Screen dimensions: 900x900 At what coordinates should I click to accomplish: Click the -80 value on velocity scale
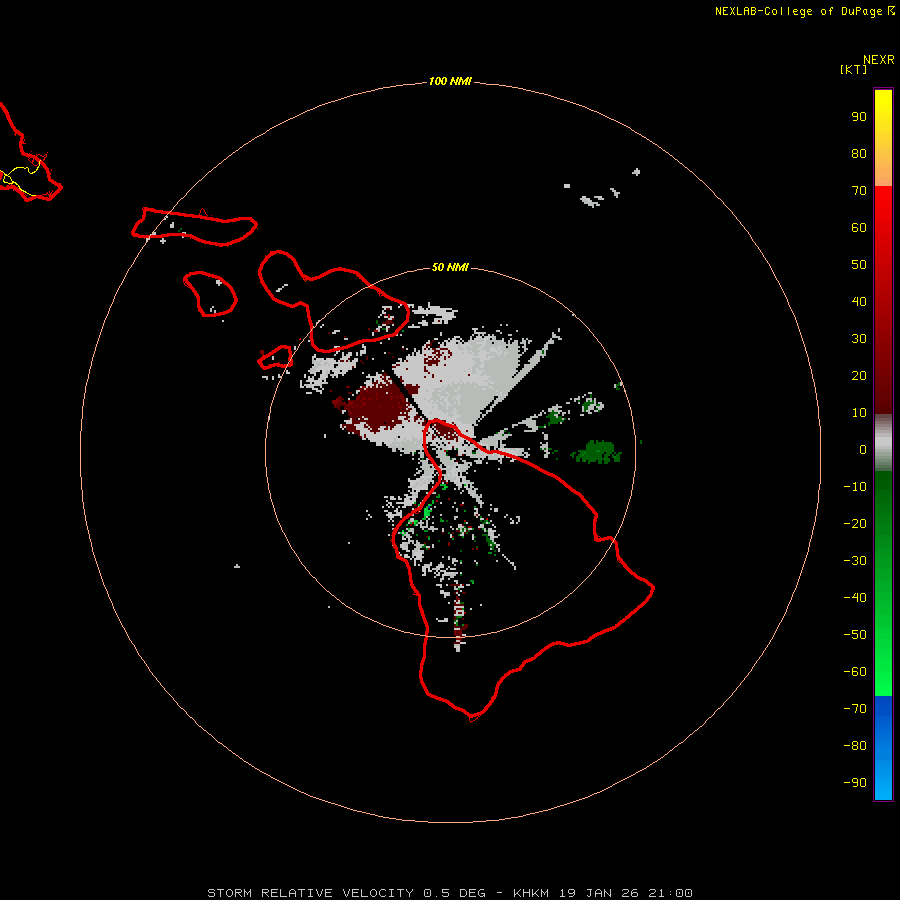tap(855, 746)
